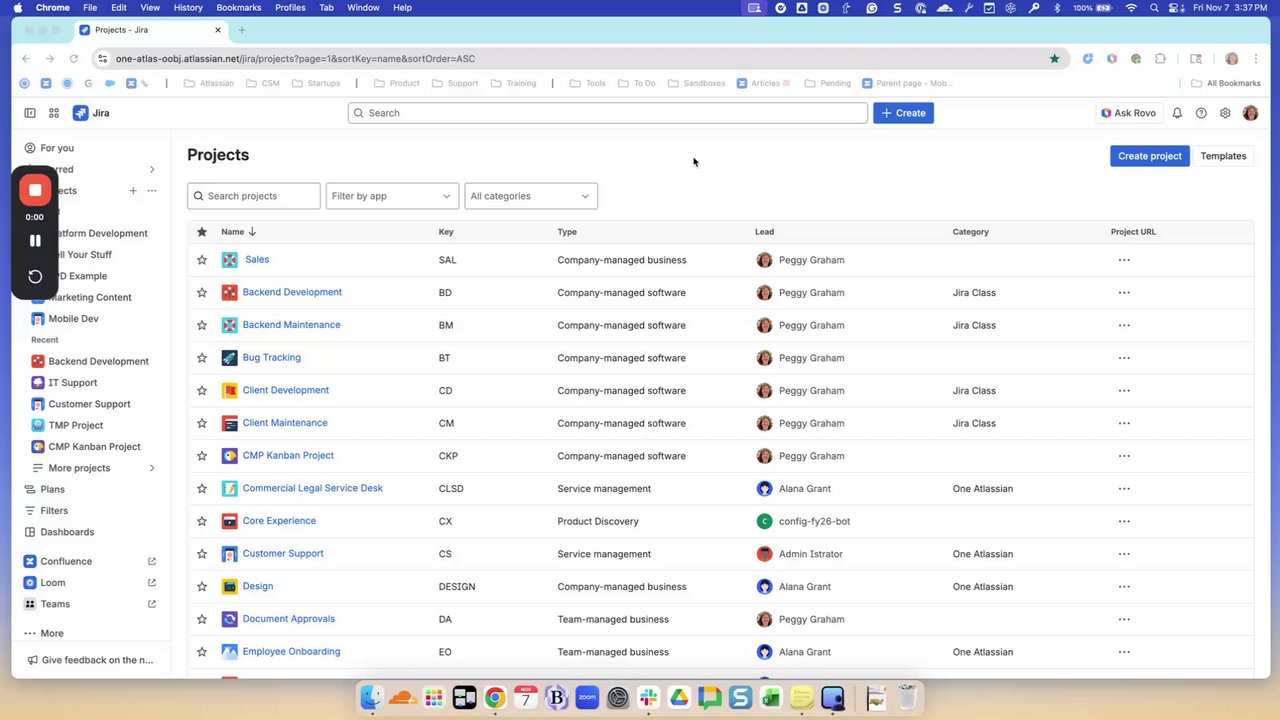Open the user profile avatar in Jira header
This screenshot has height=720, width=1280.
[1250, 113]
